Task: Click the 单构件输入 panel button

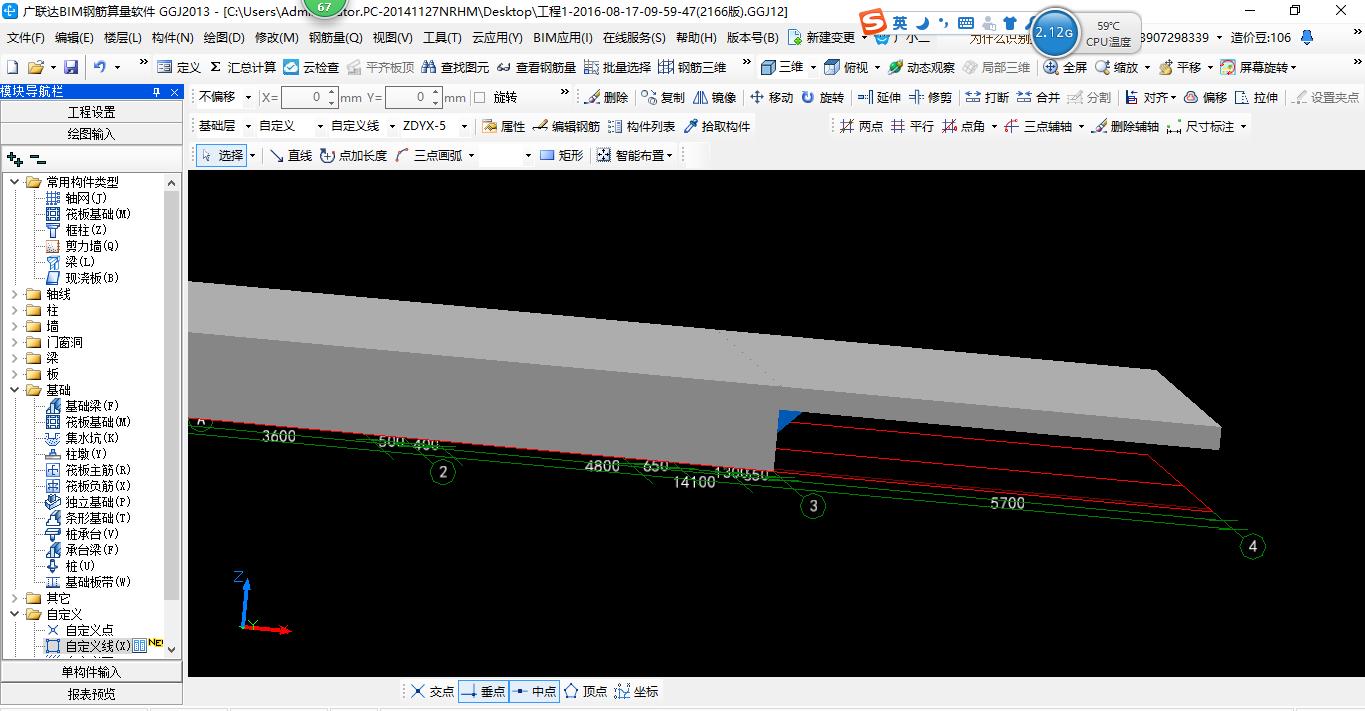Action: 91,671
